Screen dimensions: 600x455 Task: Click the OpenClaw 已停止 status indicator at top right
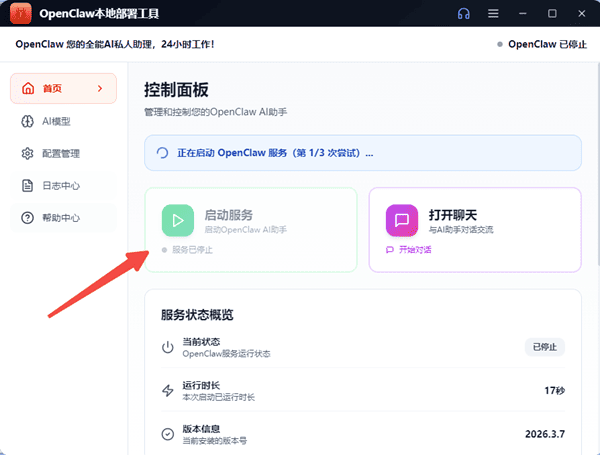(544, 44)
